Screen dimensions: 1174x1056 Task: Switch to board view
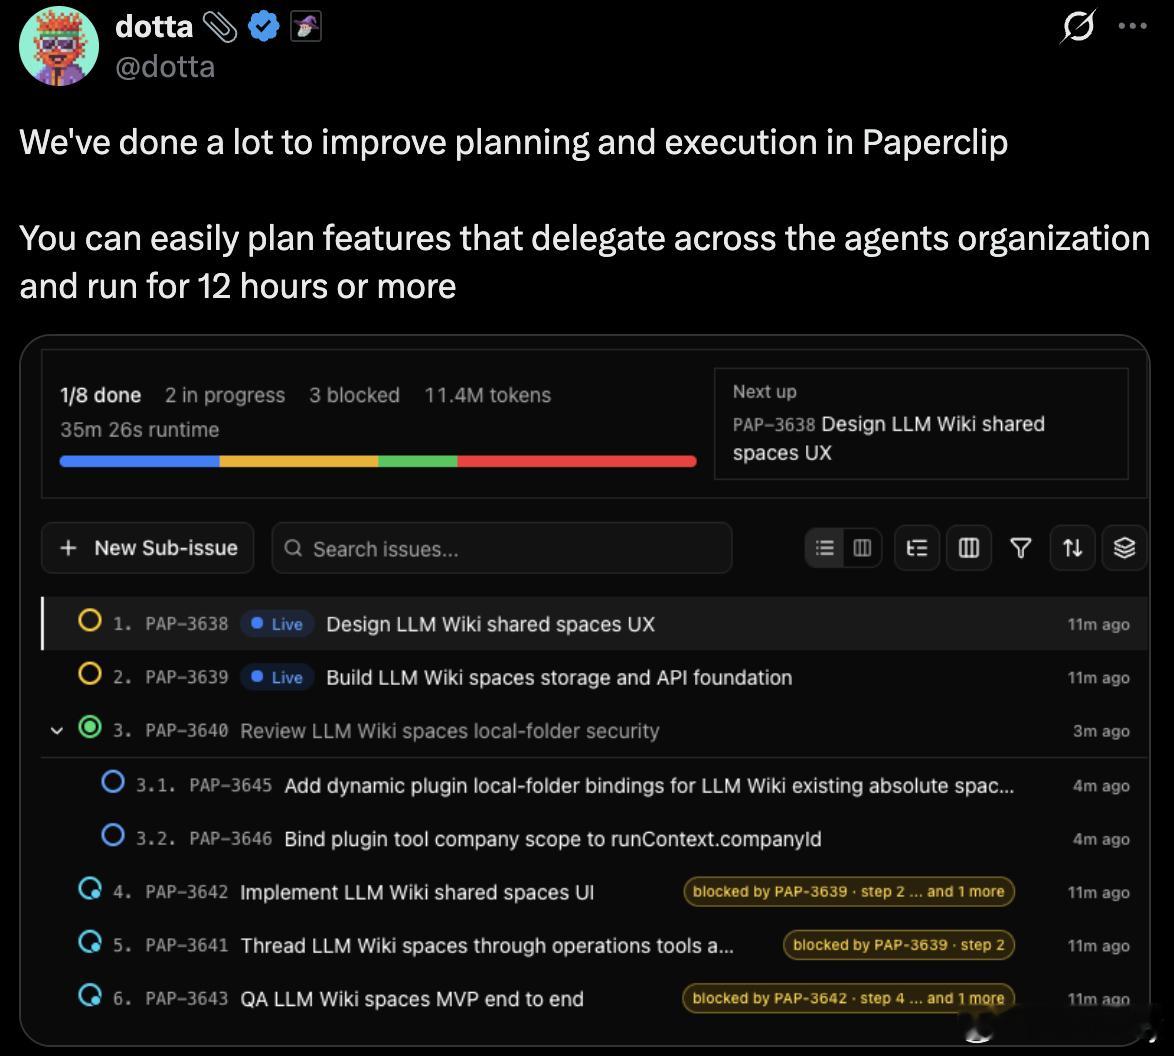862,547
